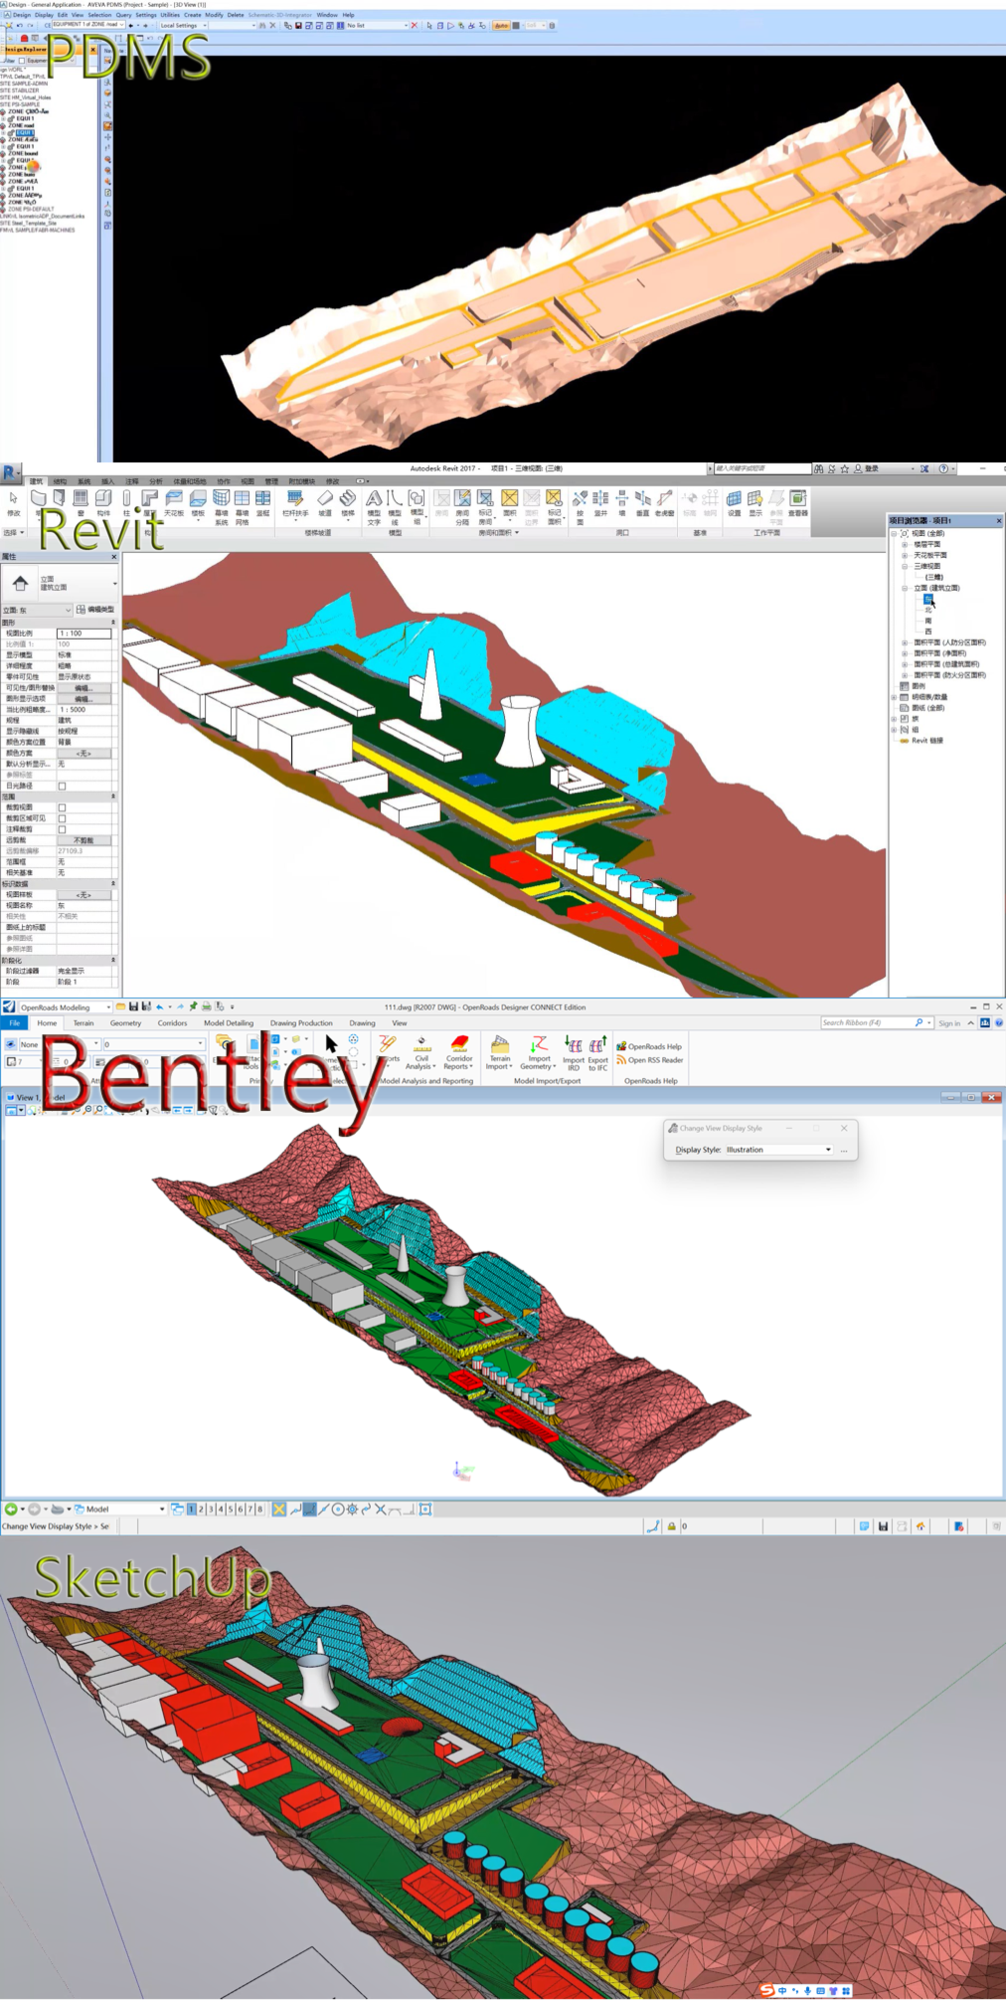Enable the 裁剪视图 checkbox
The image size is (1006, 2000).
62,807
